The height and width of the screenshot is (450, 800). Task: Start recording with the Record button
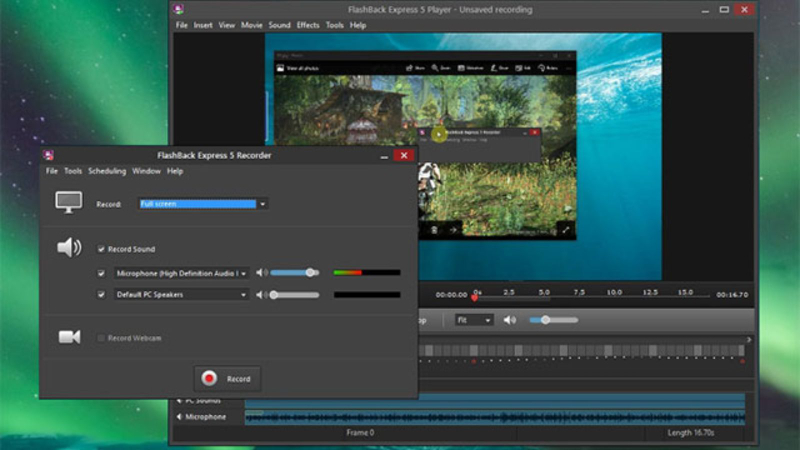(x=227, y=379)
